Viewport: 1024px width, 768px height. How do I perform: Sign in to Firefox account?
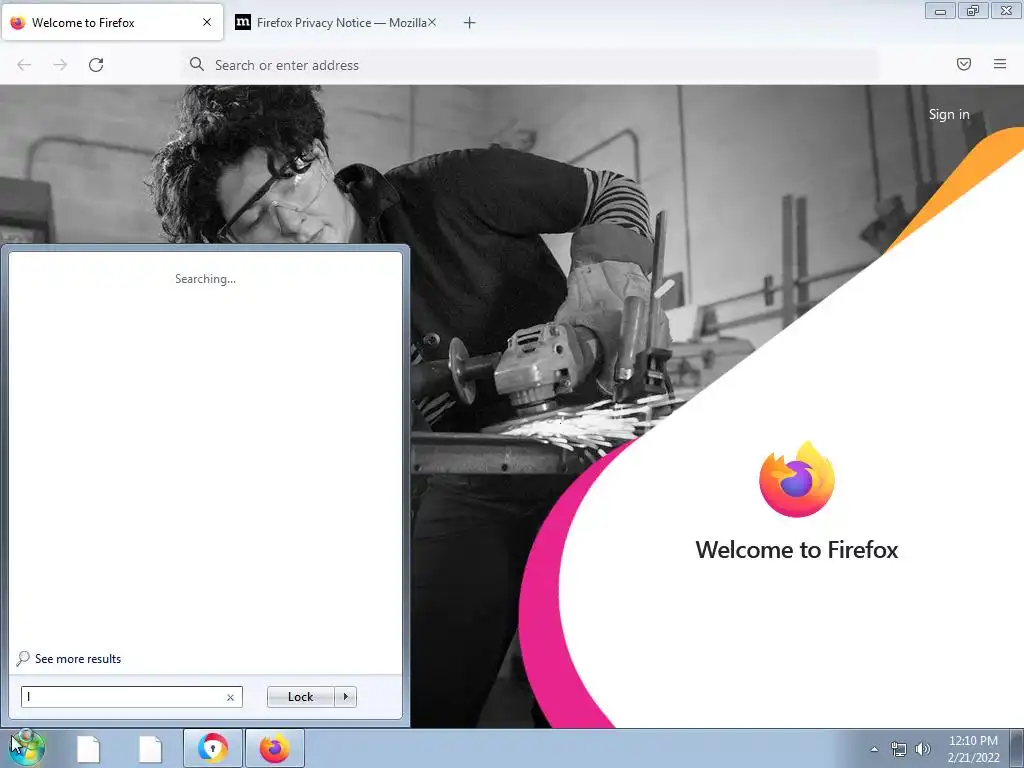pos(949,114)
